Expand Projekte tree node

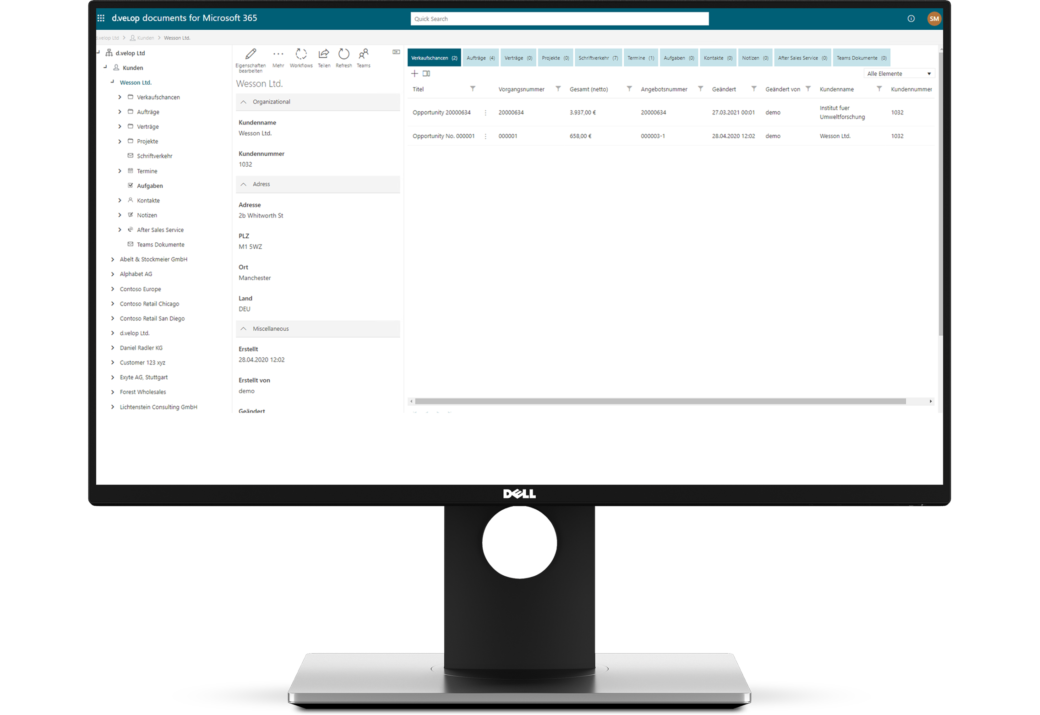[x=120, y=141]
